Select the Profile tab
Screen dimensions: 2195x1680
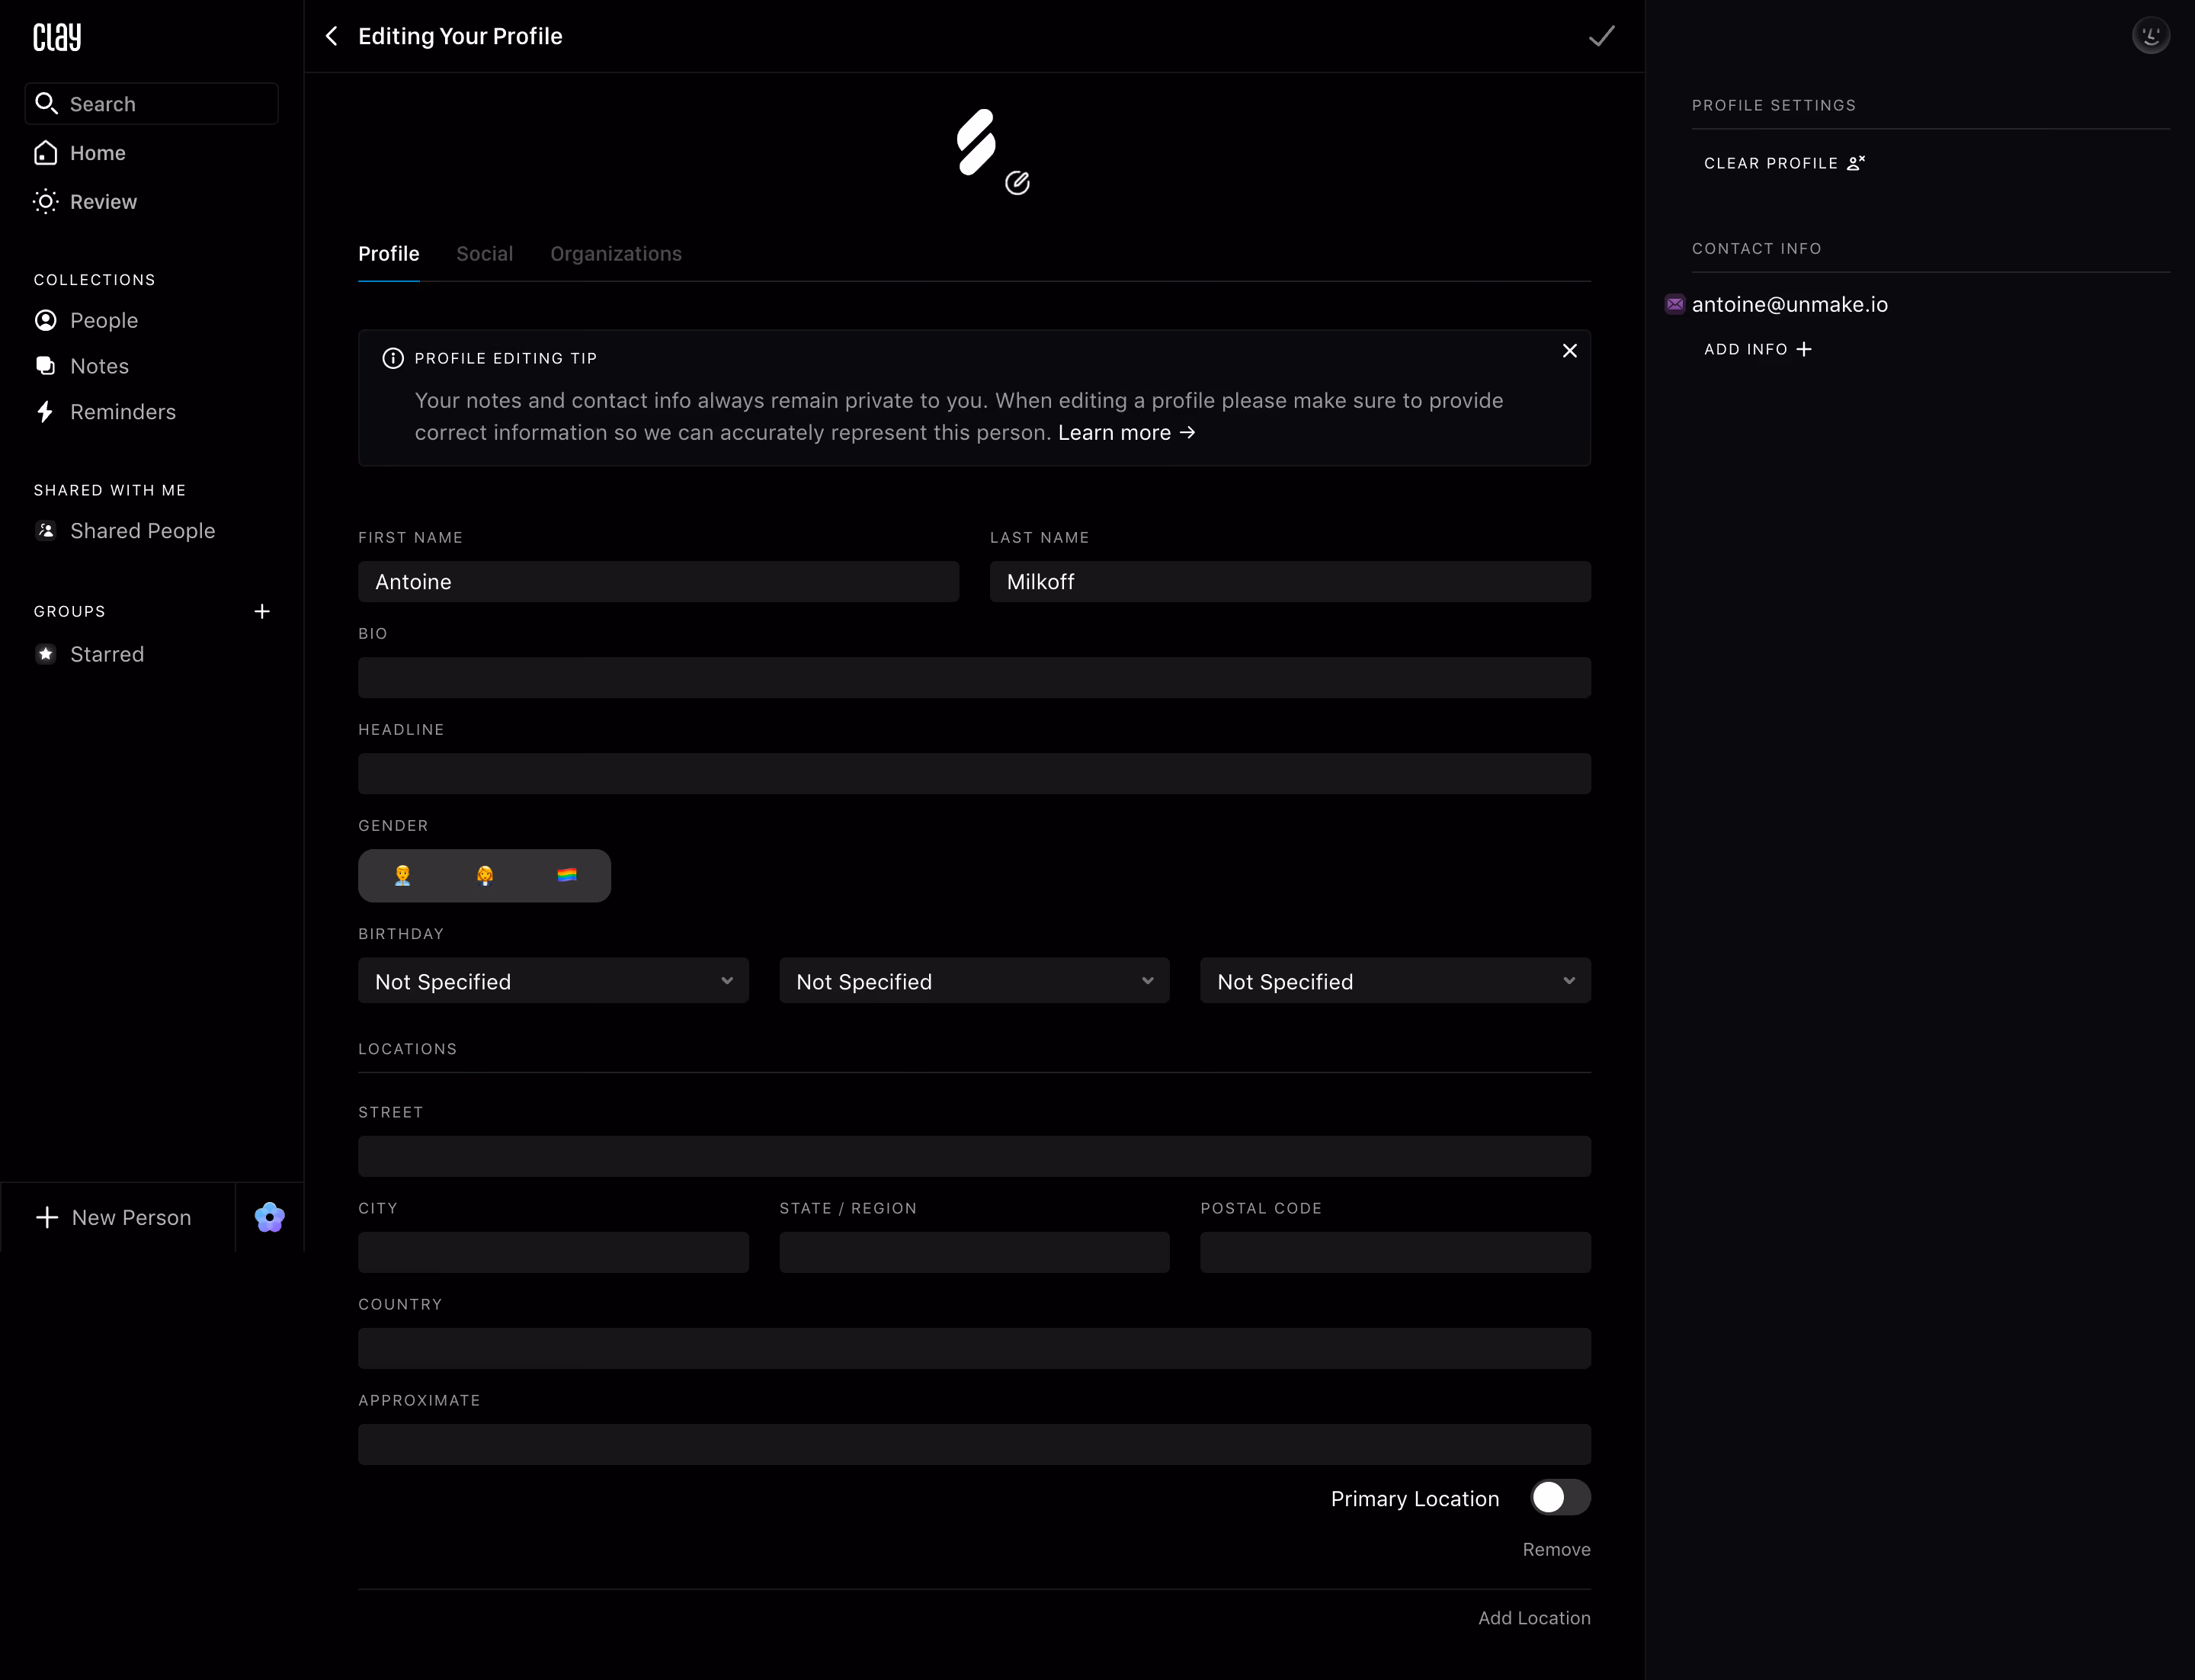pyautogui.click(x=389, y=254)
